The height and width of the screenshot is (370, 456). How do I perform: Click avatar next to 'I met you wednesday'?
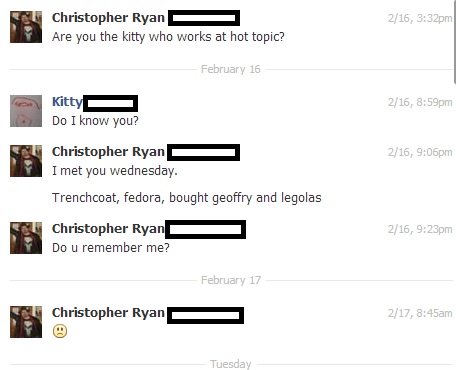pos(26,161)
